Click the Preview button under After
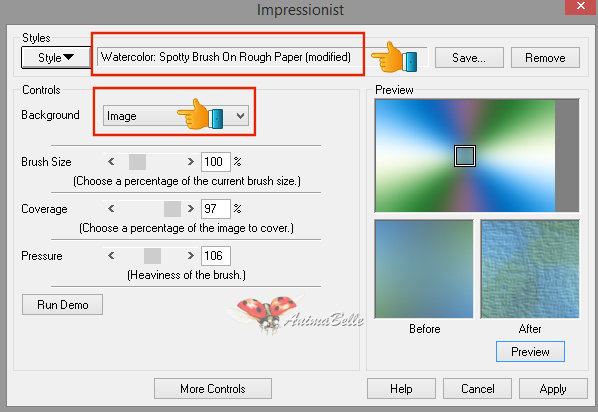 [x=530, y=351]
